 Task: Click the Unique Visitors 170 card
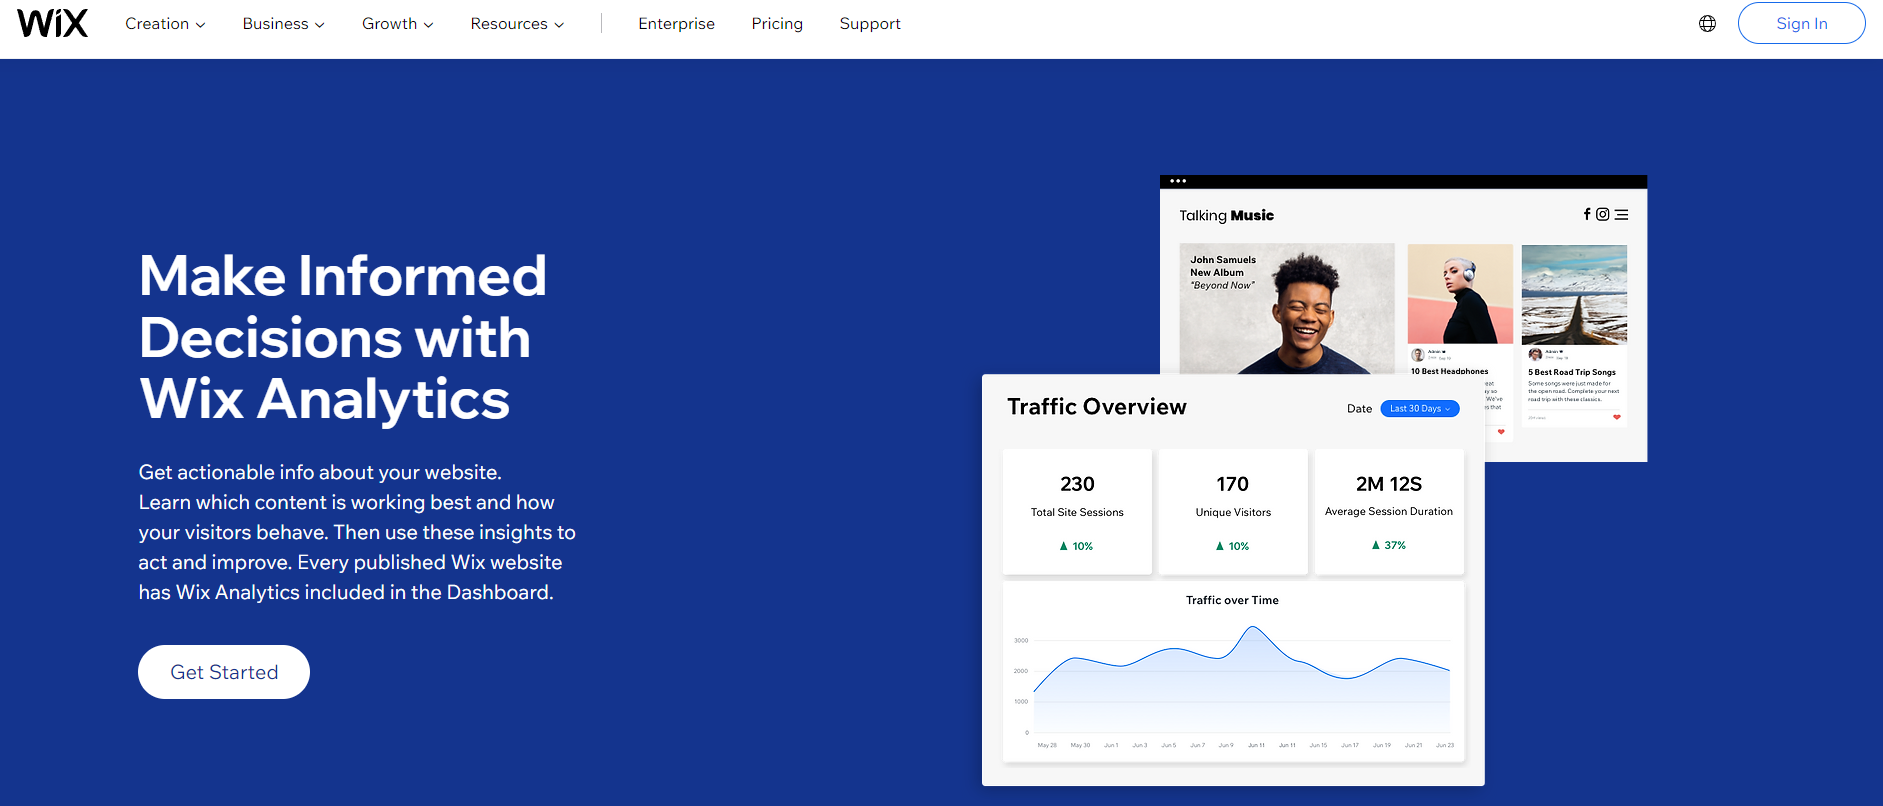(1233, 511)
